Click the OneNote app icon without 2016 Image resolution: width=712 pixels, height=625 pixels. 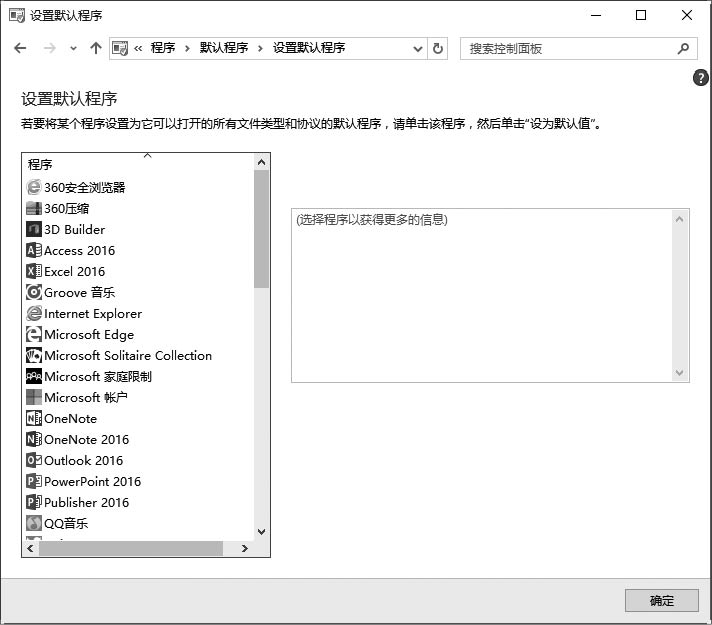[x=34, y=418]
